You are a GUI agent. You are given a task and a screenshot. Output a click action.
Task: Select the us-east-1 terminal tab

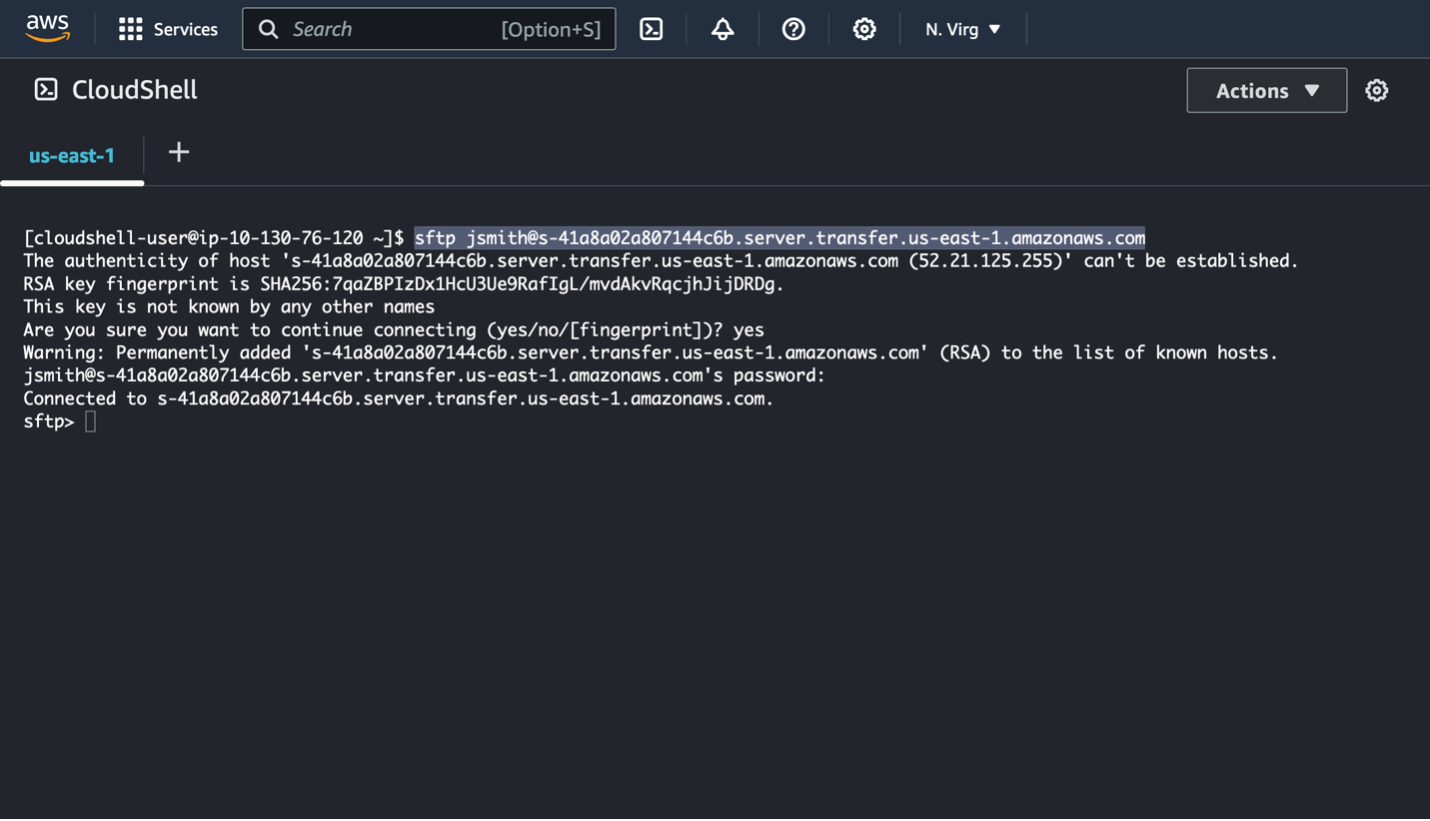coord(72,156)
